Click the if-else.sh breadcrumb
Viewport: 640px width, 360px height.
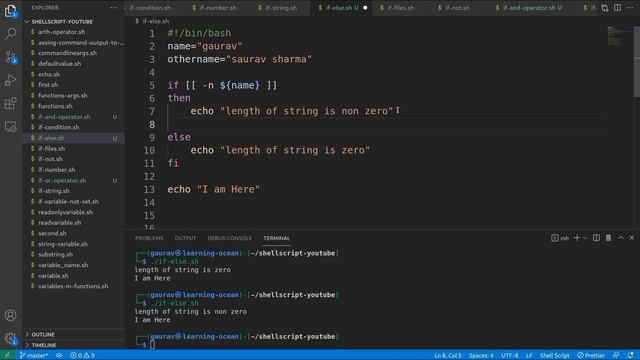coord(156,21)
